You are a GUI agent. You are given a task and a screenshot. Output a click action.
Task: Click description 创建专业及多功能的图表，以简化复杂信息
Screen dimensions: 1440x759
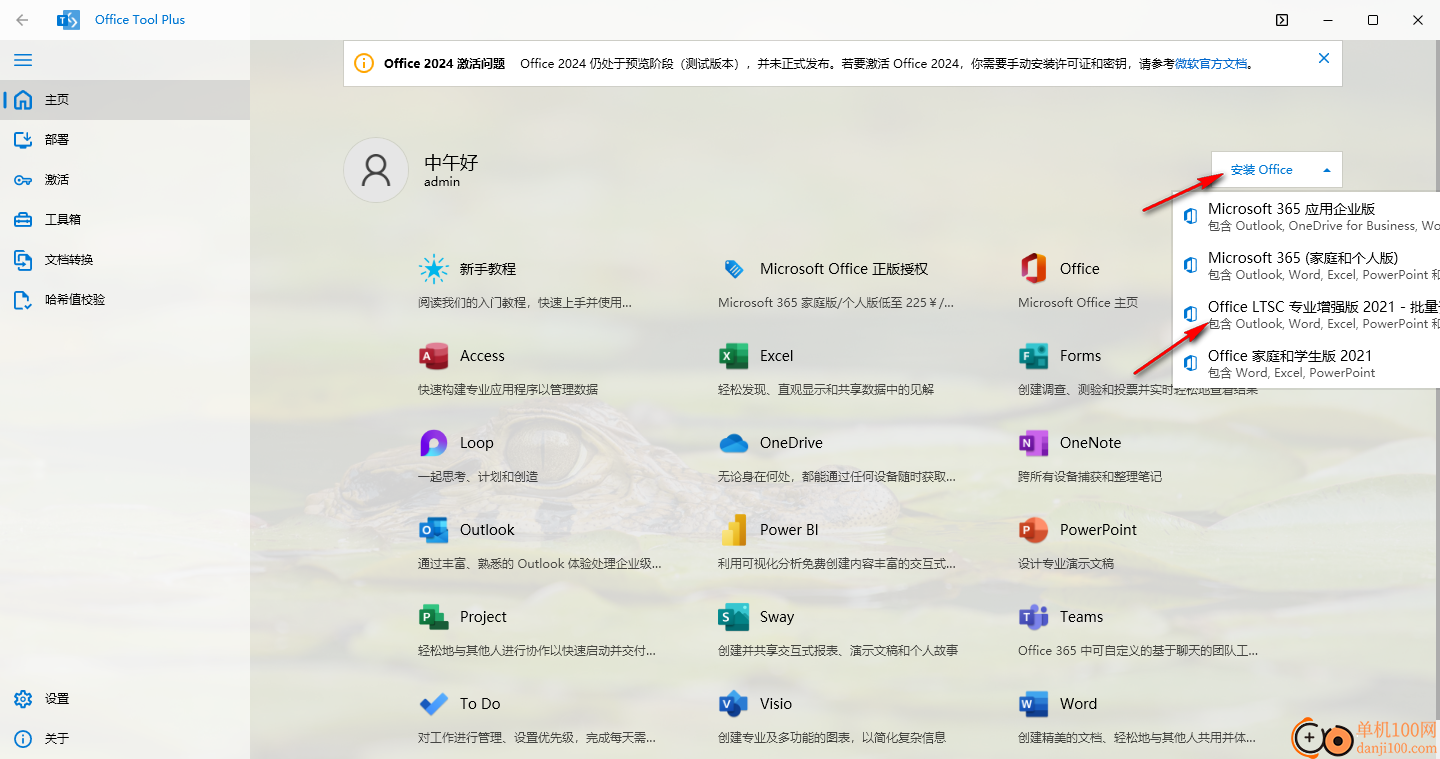pos(832,738)
